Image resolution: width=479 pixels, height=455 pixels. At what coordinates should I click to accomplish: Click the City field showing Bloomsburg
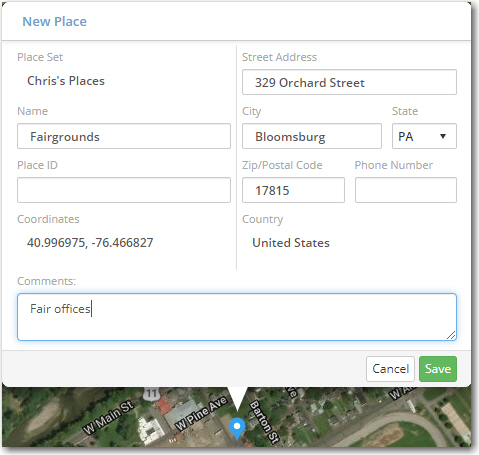coord(312,136)
